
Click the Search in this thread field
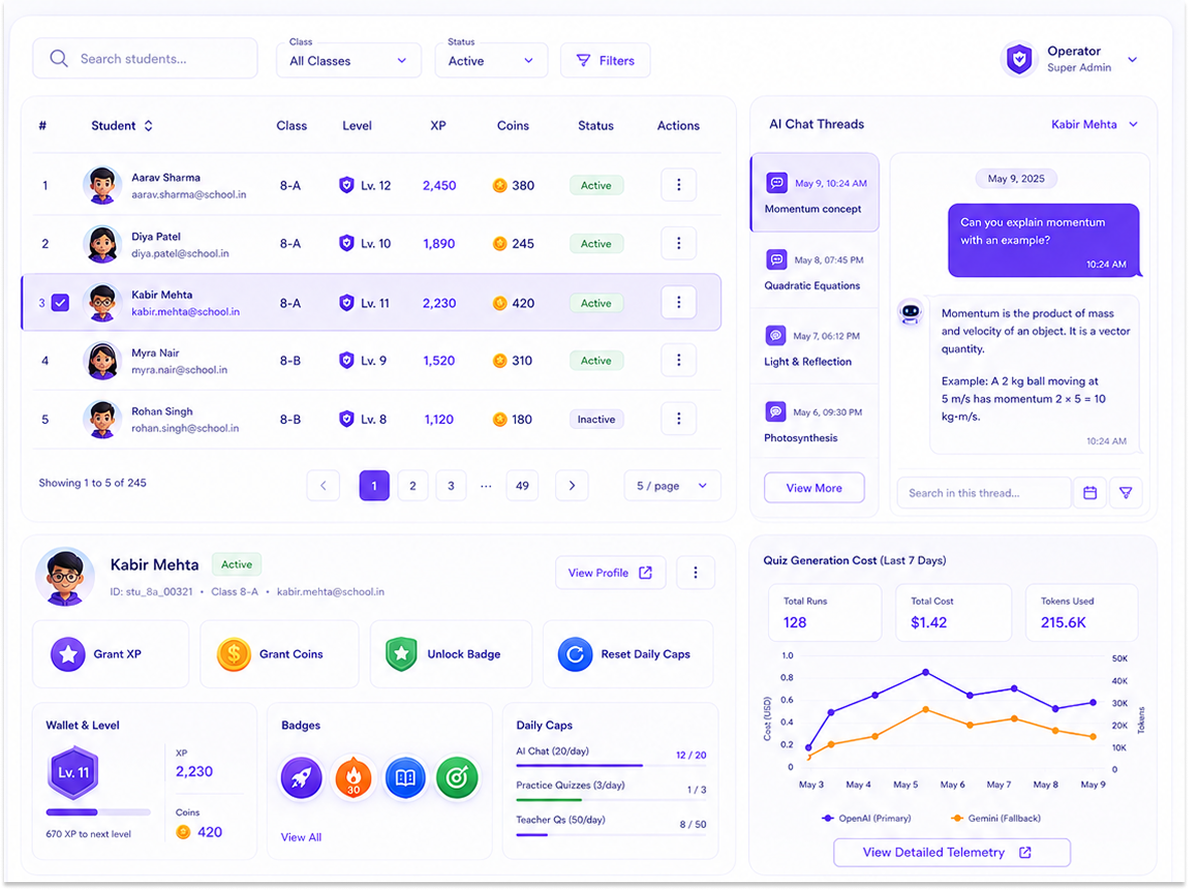point(984,493)
